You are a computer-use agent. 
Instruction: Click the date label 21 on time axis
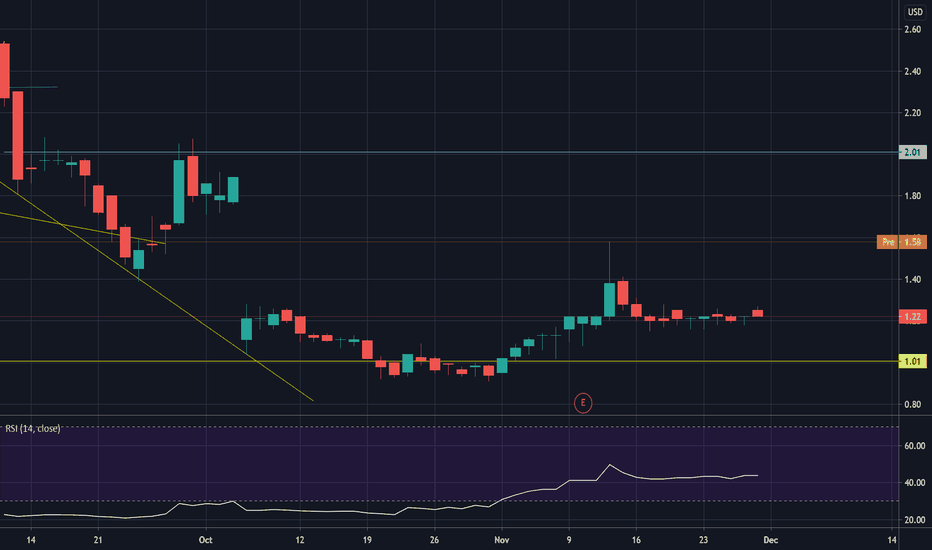pos(98,540)
